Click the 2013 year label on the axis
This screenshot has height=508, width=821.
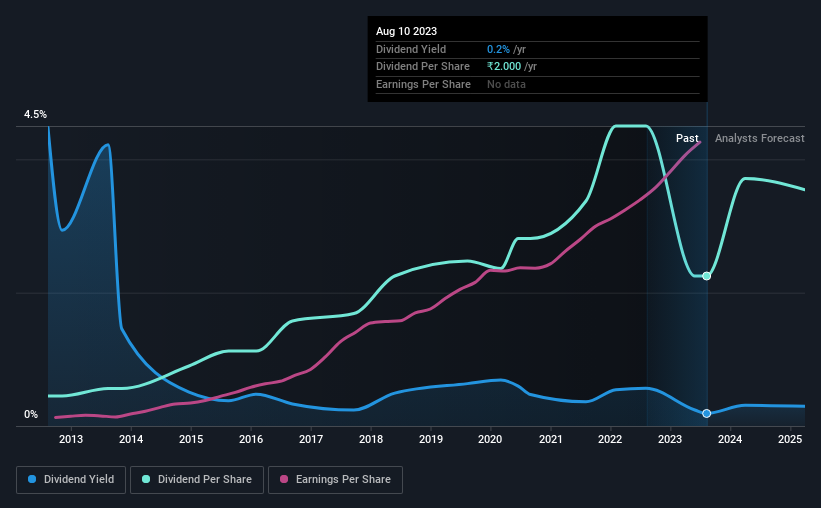click(71, 439)
